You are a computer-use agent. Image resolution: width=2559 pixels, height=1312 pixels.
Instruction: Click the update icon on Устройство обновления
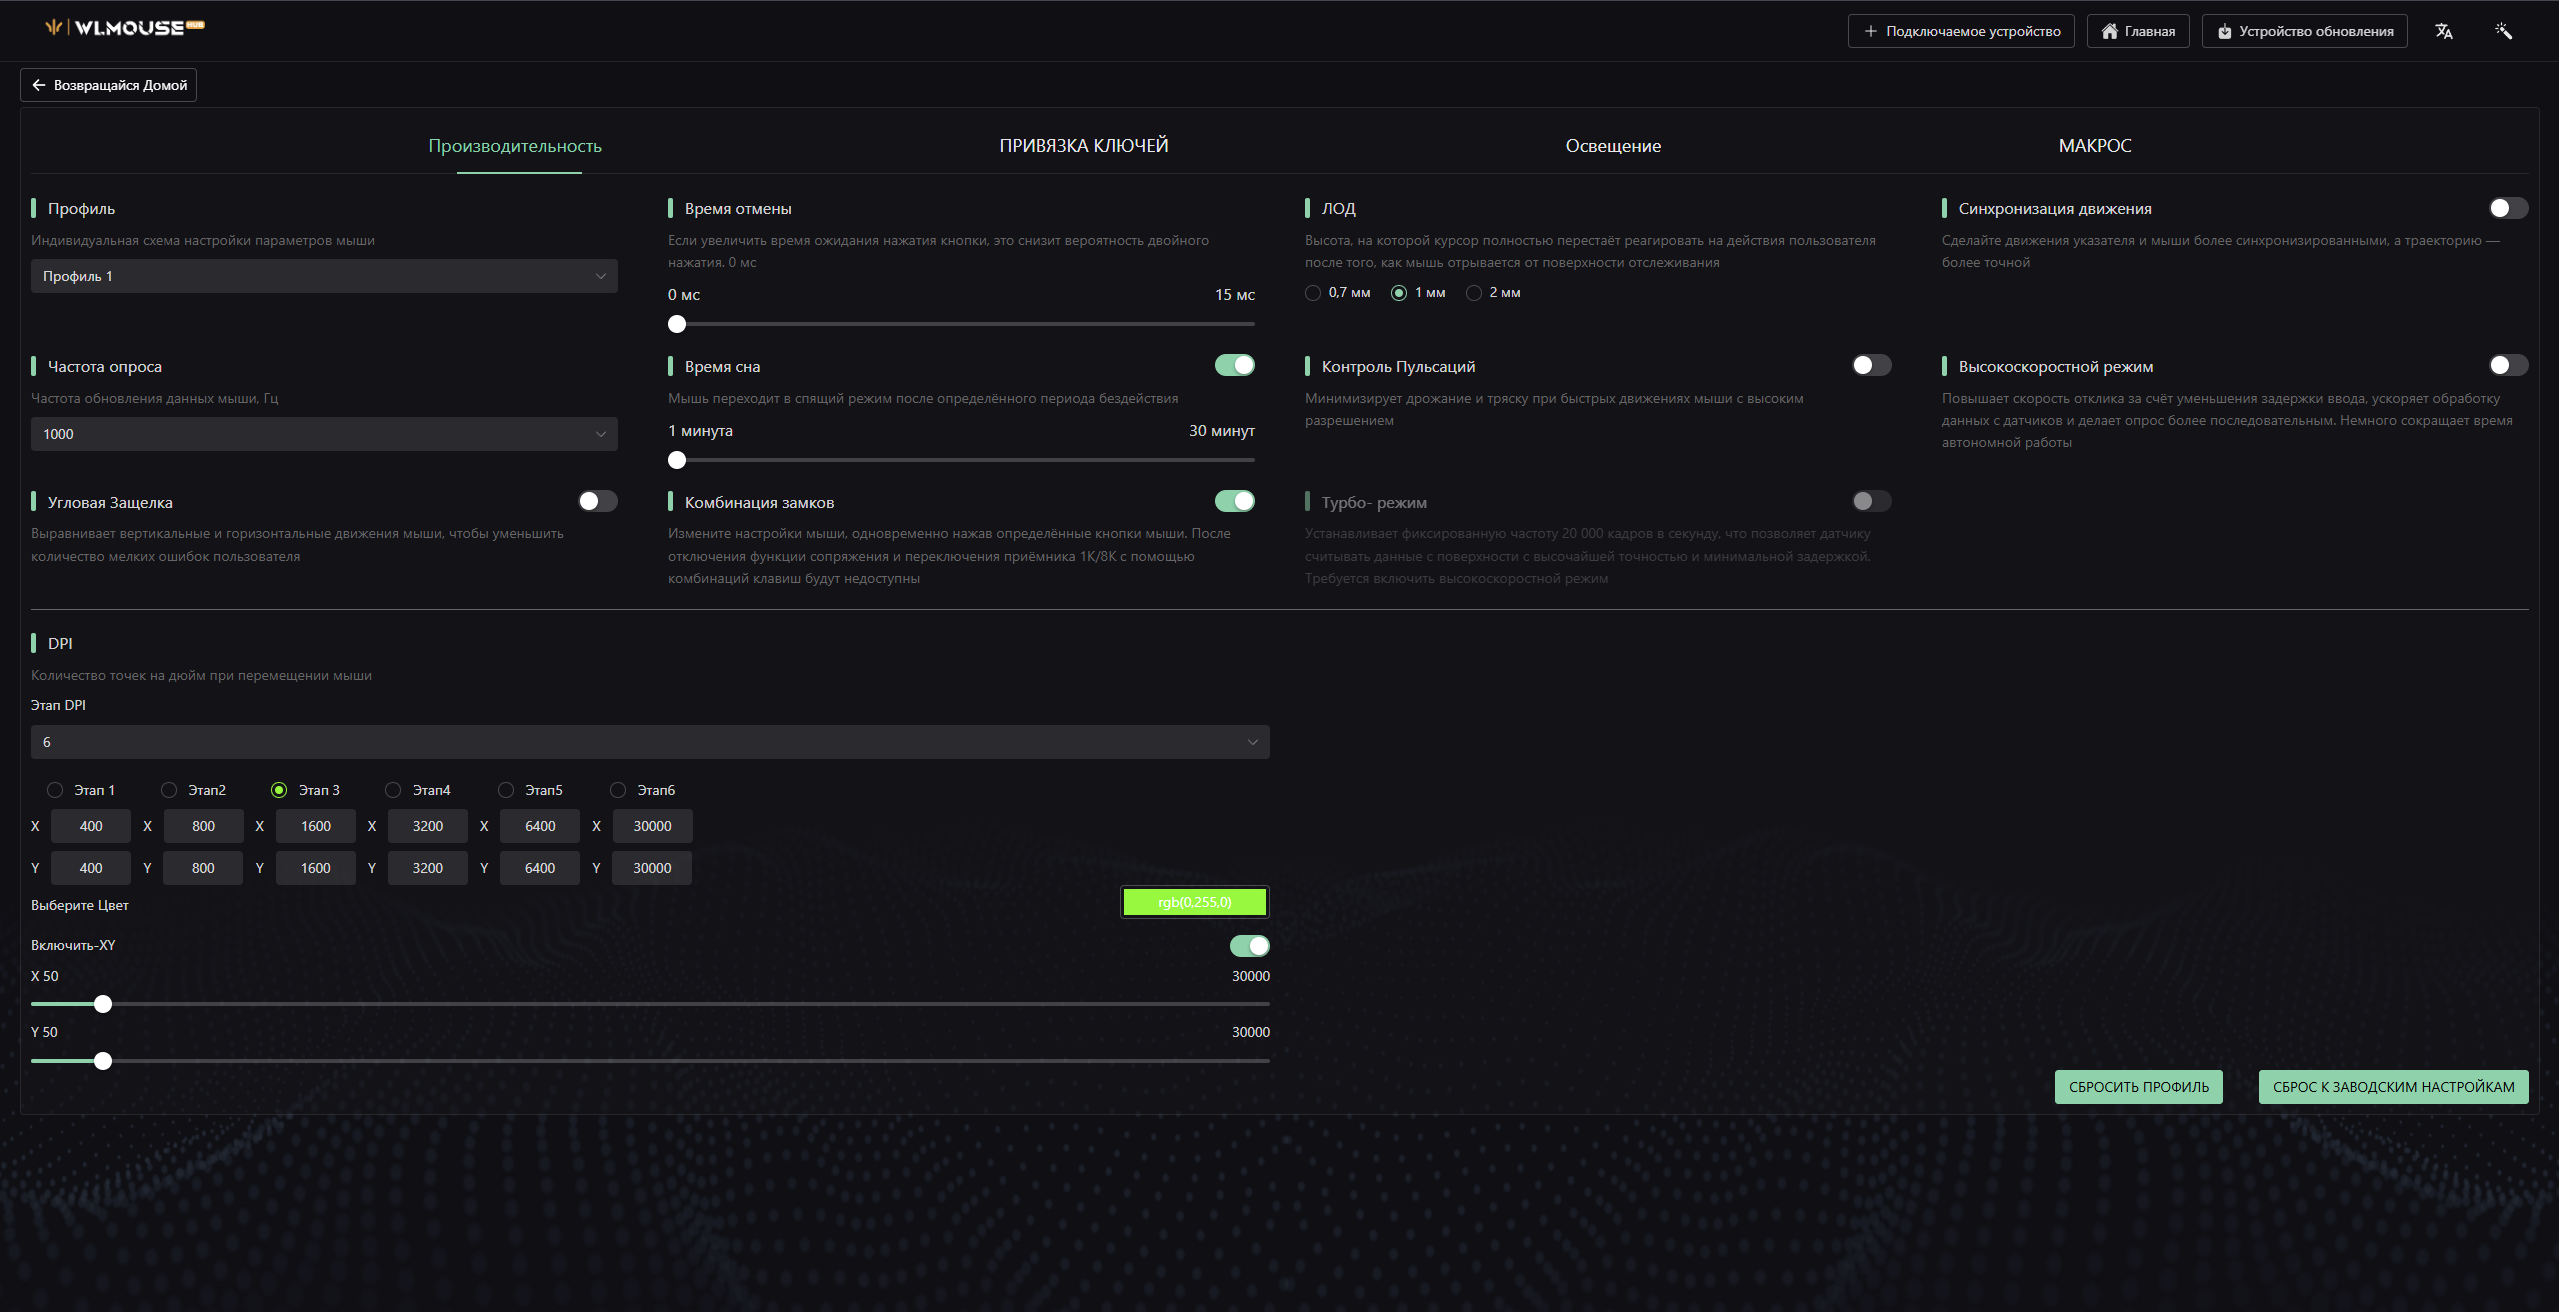tap(2224, 31)
